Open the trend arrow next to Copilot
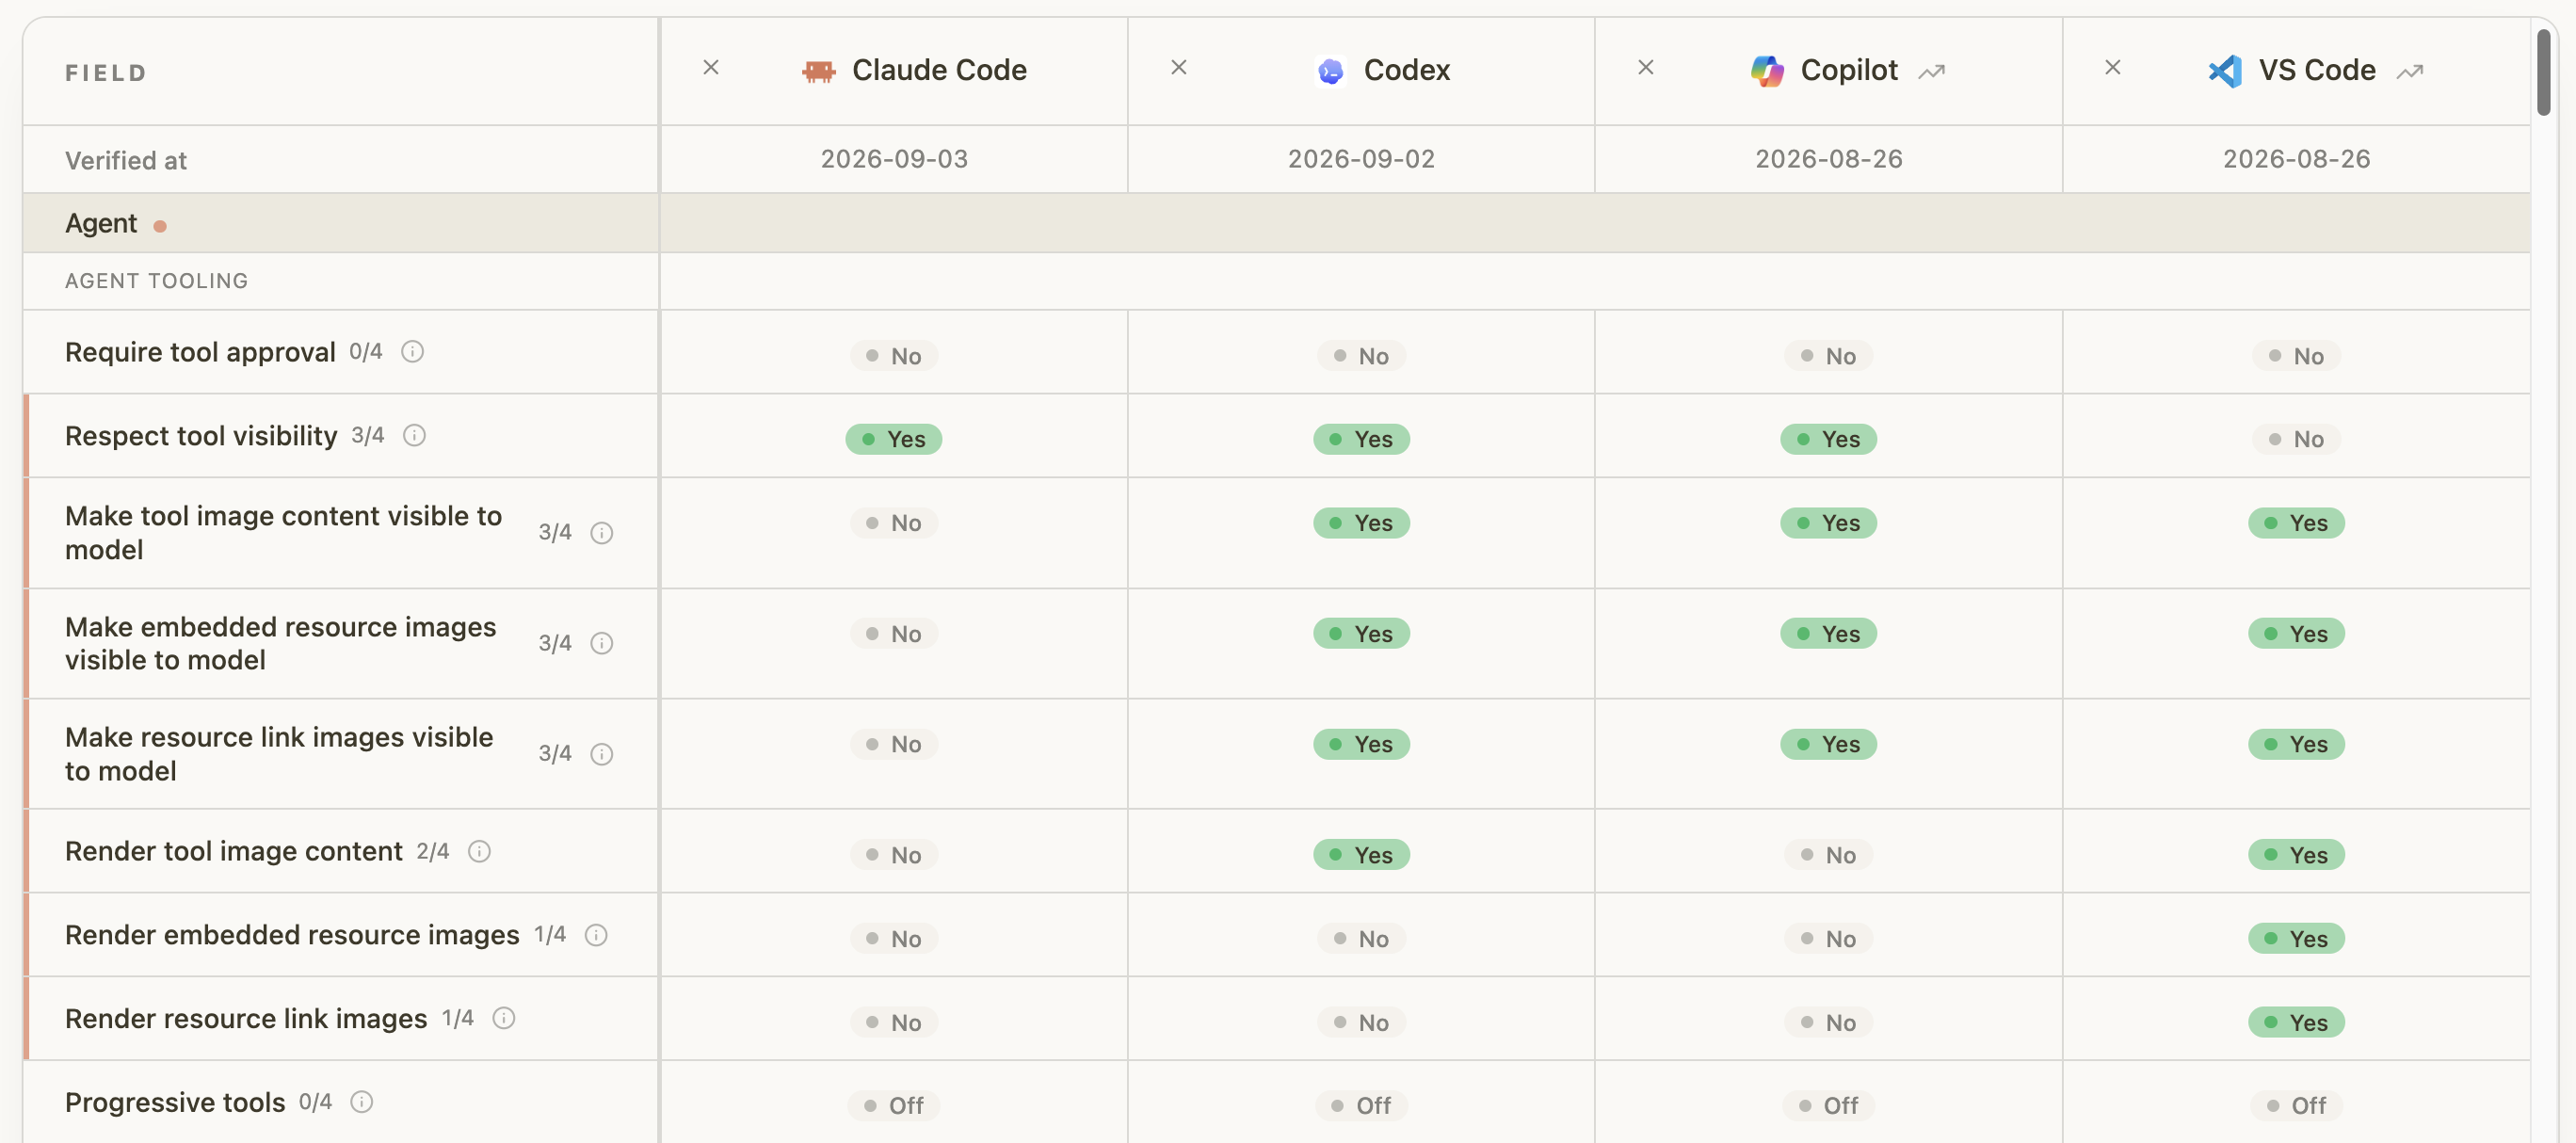Image resolution: width=2576 pixels, height=1143 pixels. point(1932,72)
